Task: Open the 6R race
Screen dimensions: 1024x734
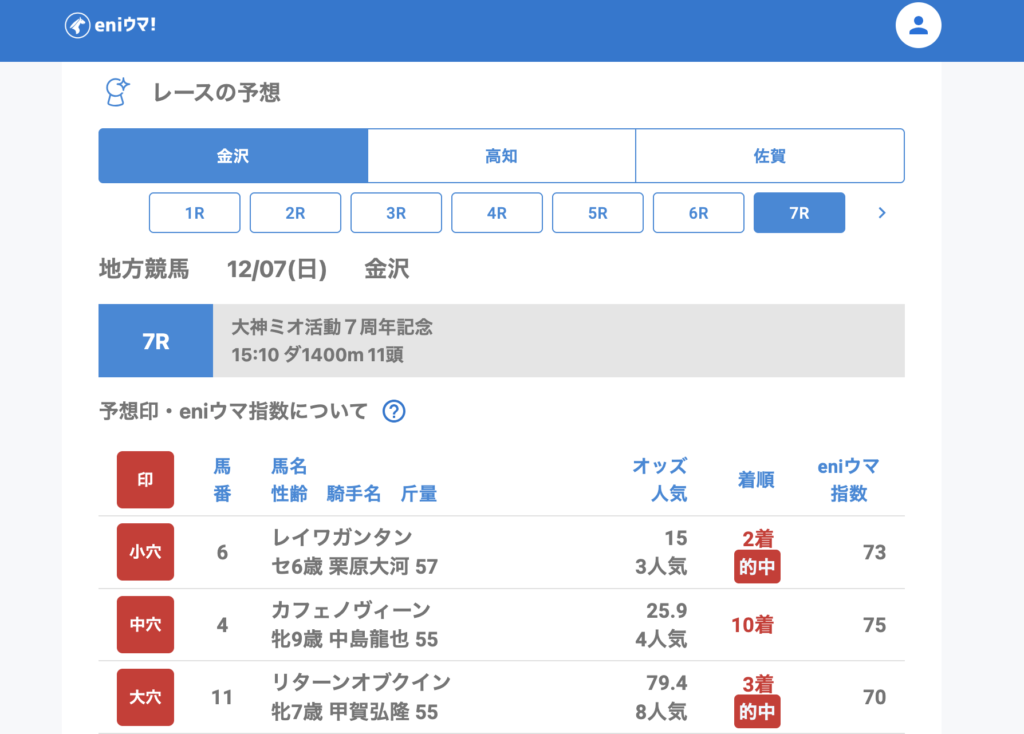Action: [x=698, y=213]
